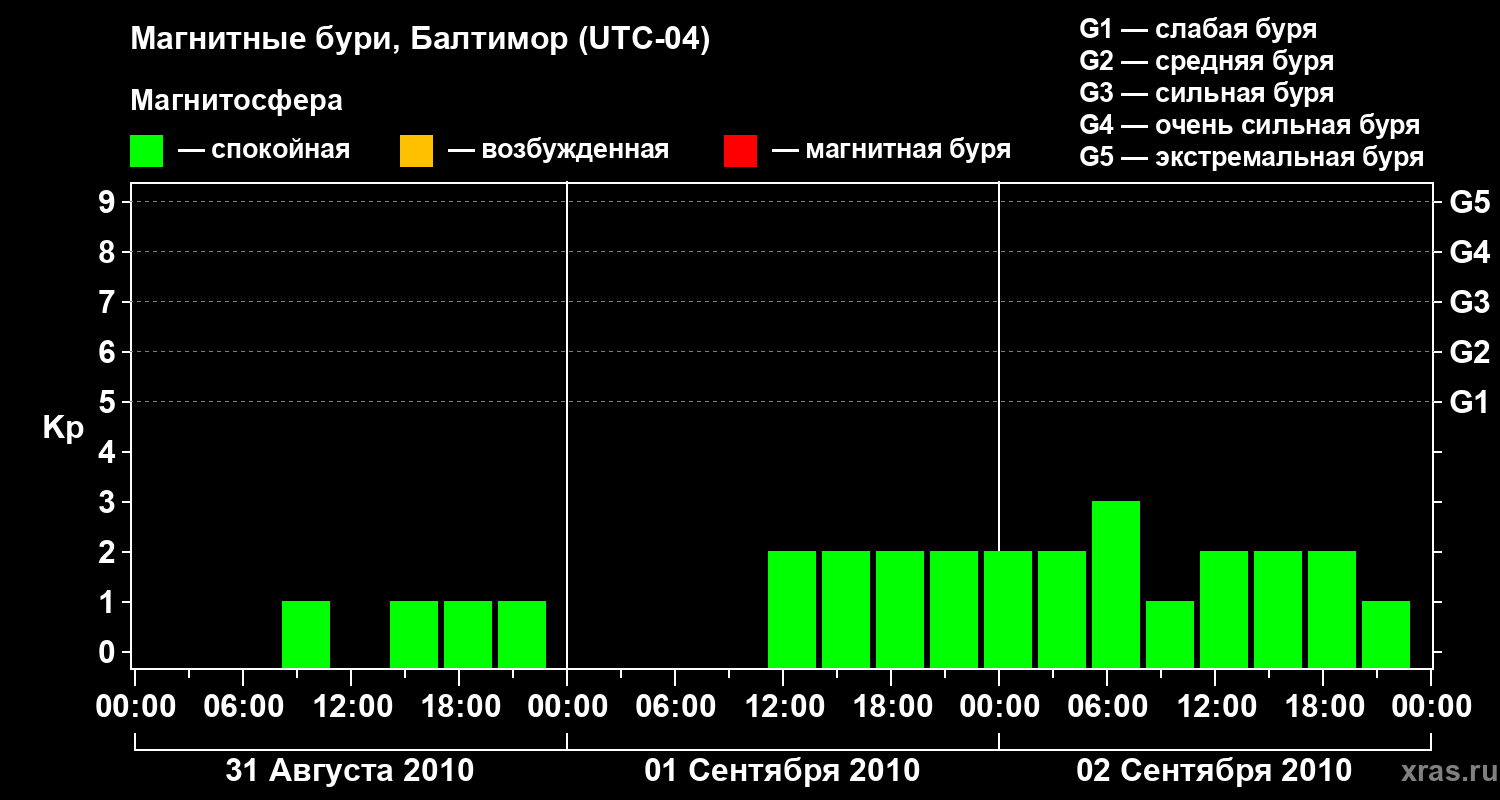Click the Kp axis value 0
This screenshot has width=1500, height=800.
click(109, 652)
